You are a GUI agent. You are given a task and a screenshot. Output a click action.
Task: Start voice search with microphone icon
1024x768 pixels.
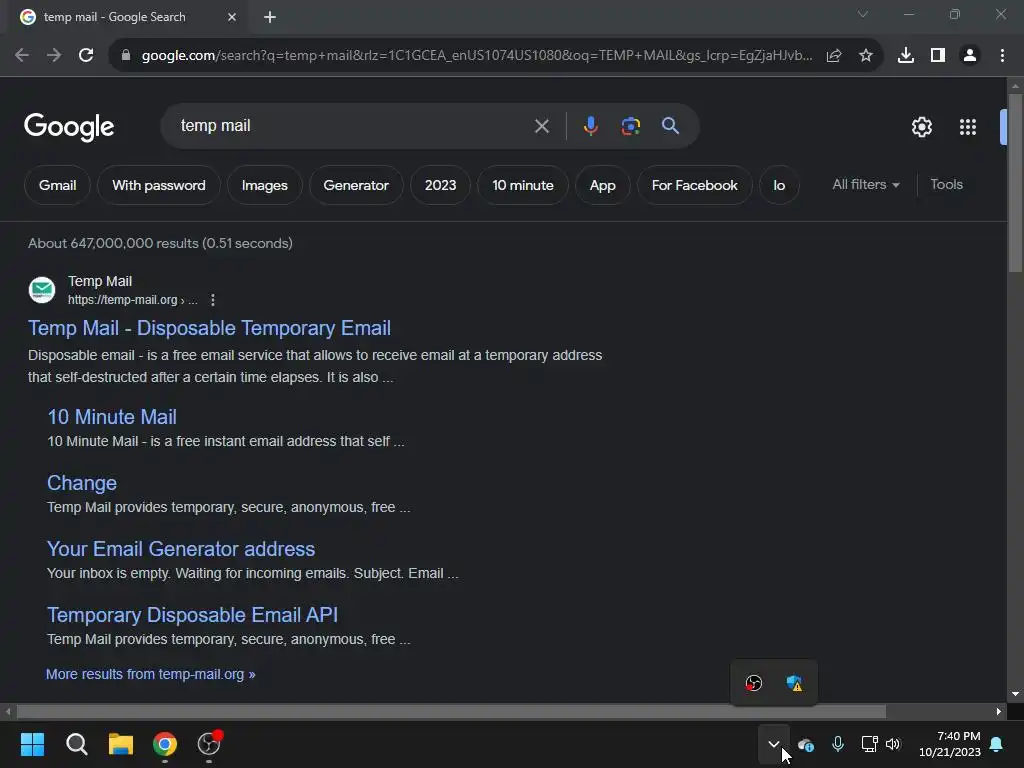(590, 126)
